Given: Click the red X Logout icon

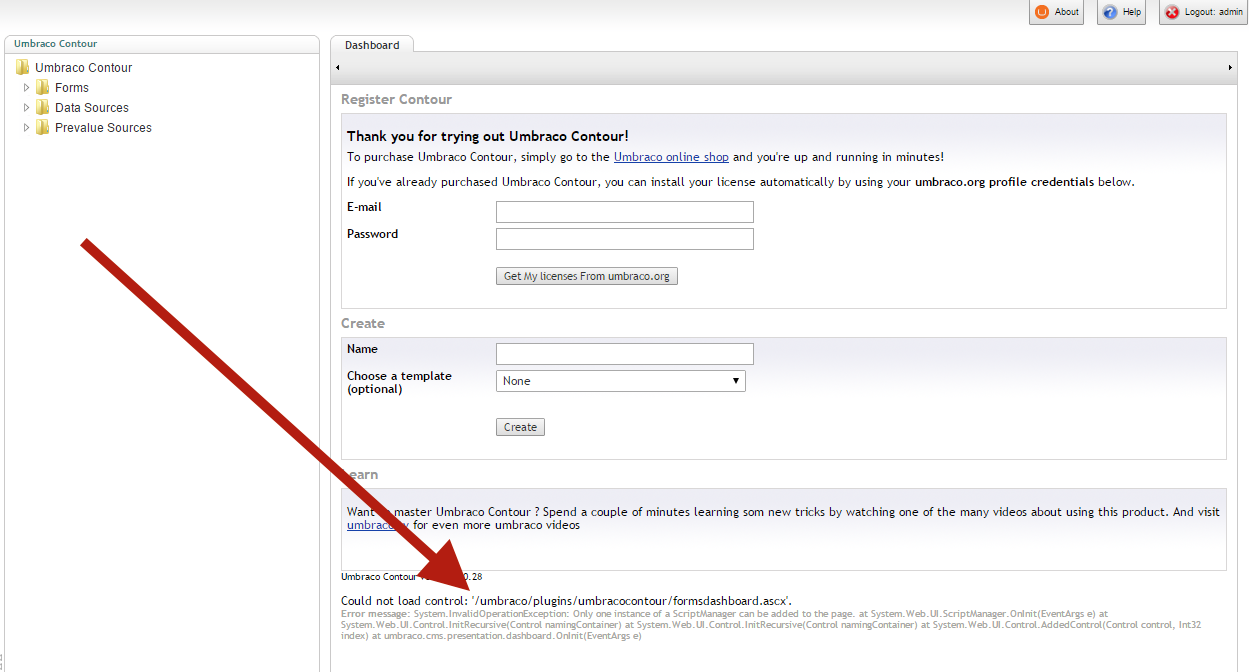Looking at the screenshot, I should coord(1172,12).
